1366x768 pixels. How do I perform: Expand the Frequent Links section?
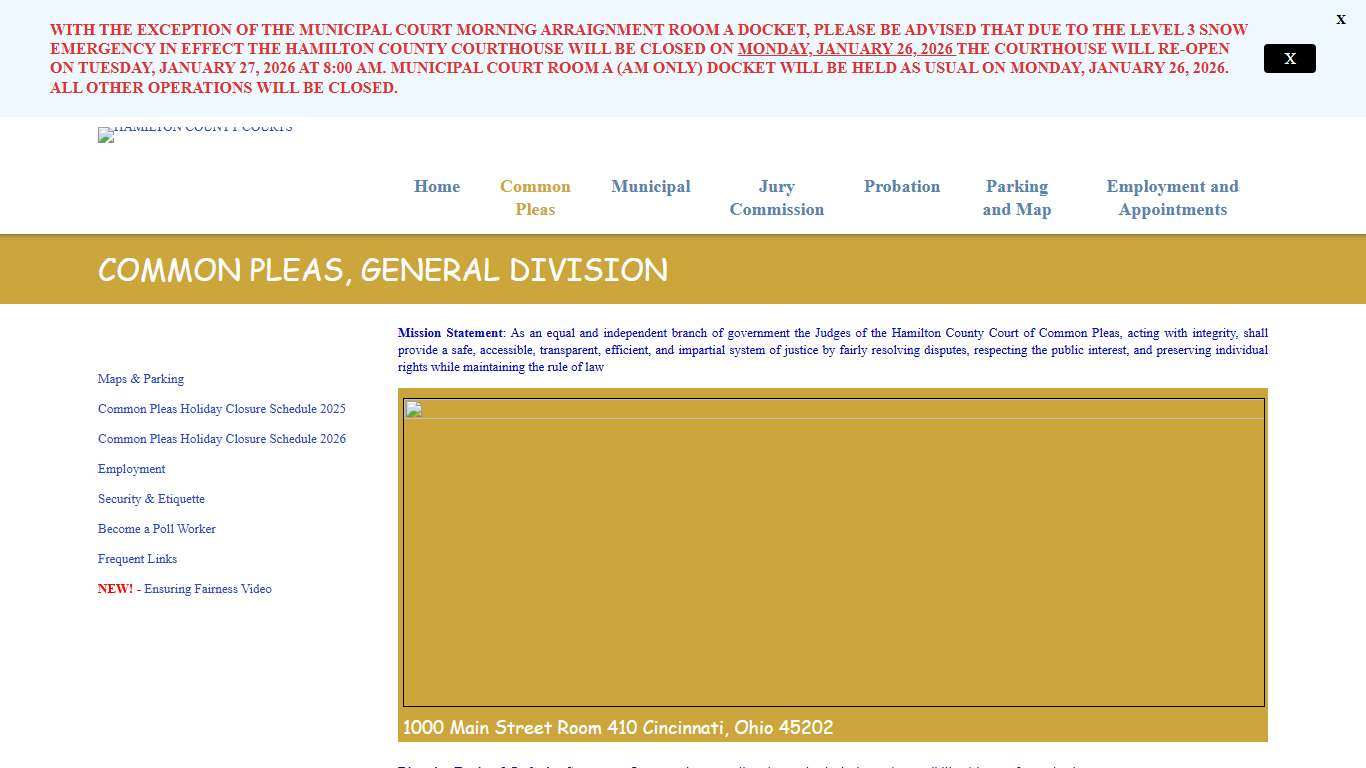137,559
